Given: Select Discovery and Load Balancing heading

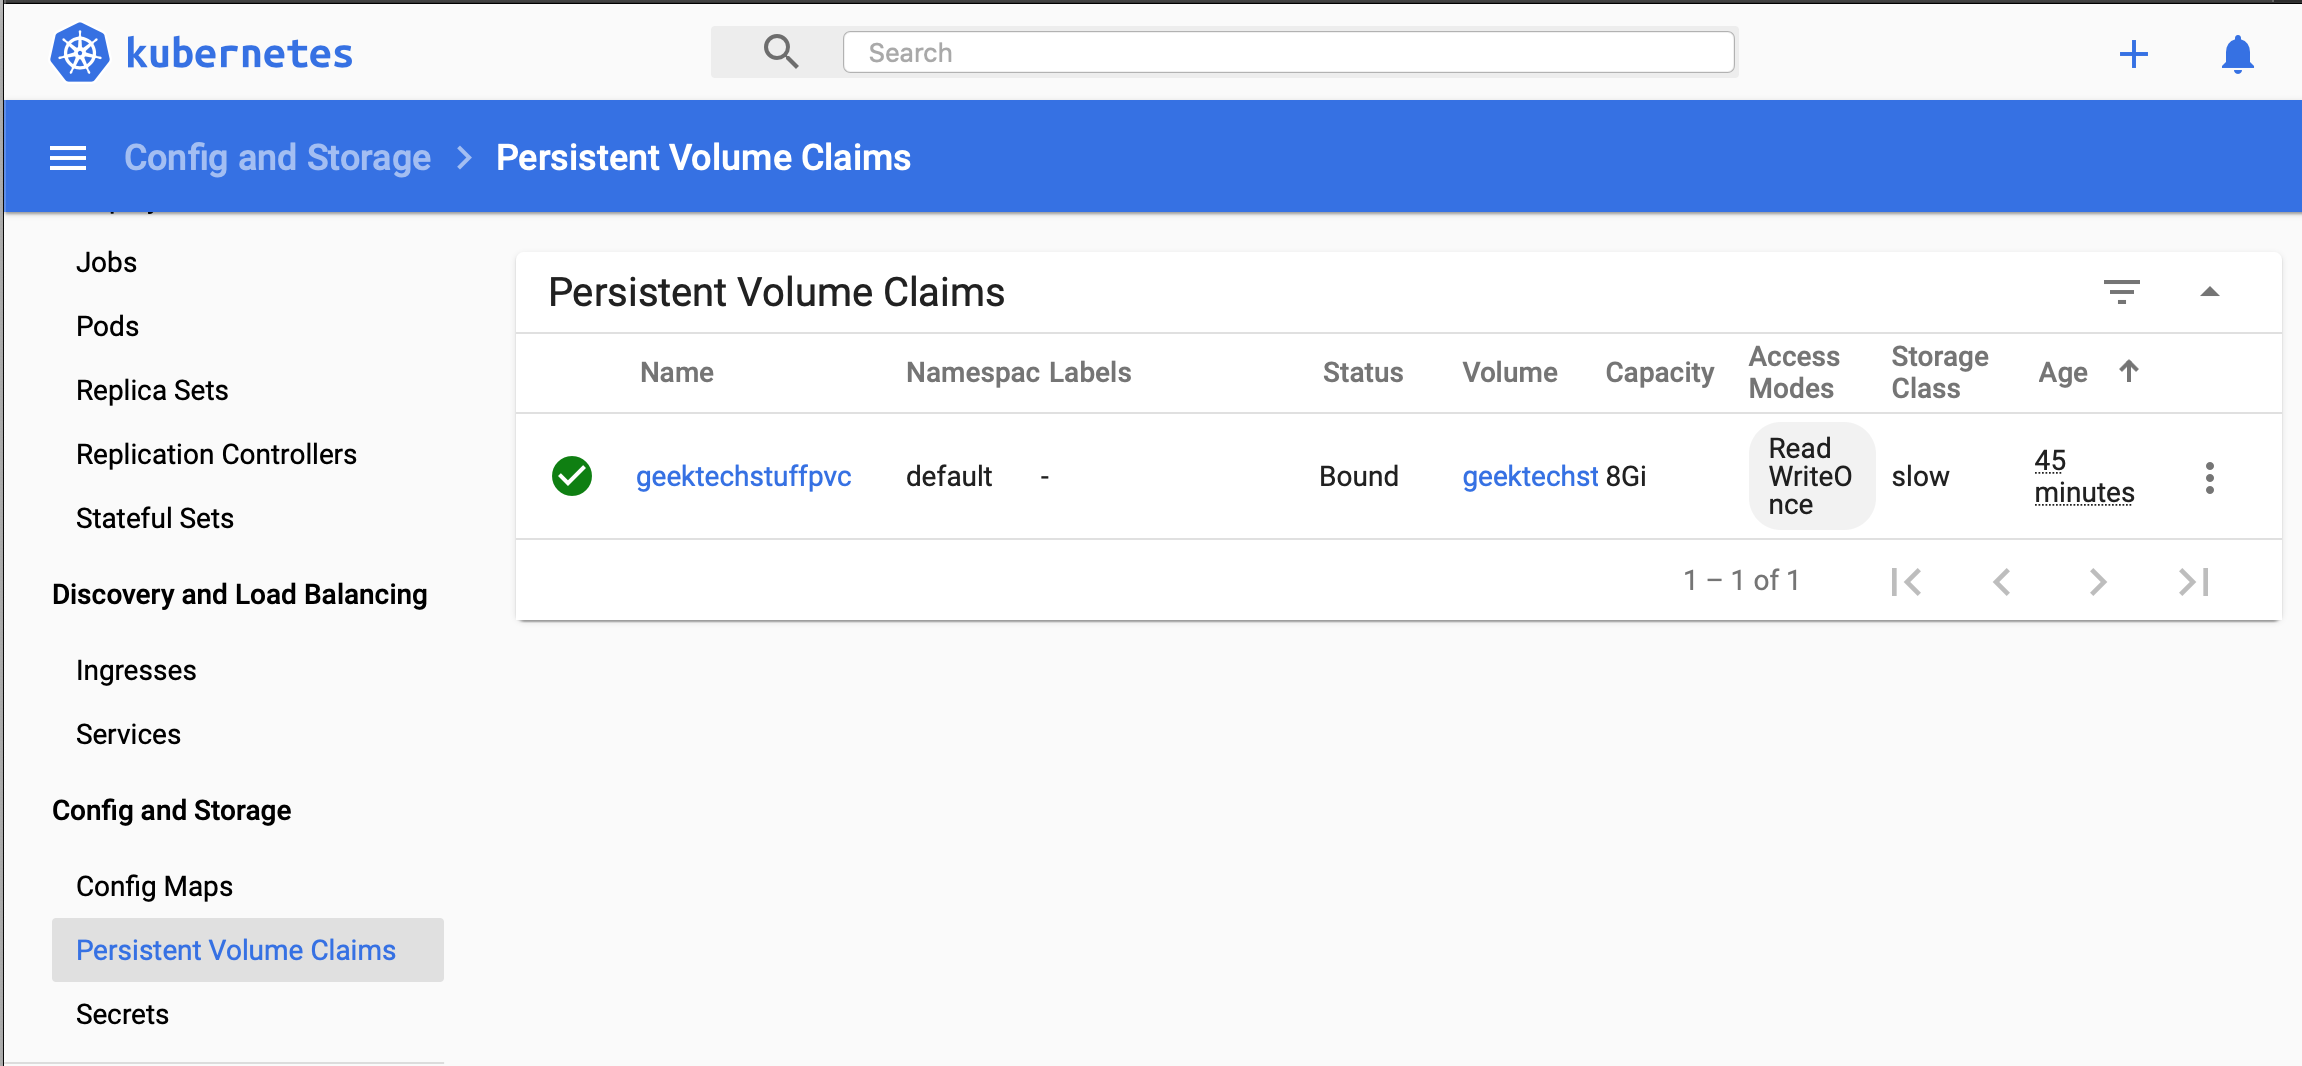Looking at the screenshot, I should point(240,594).
